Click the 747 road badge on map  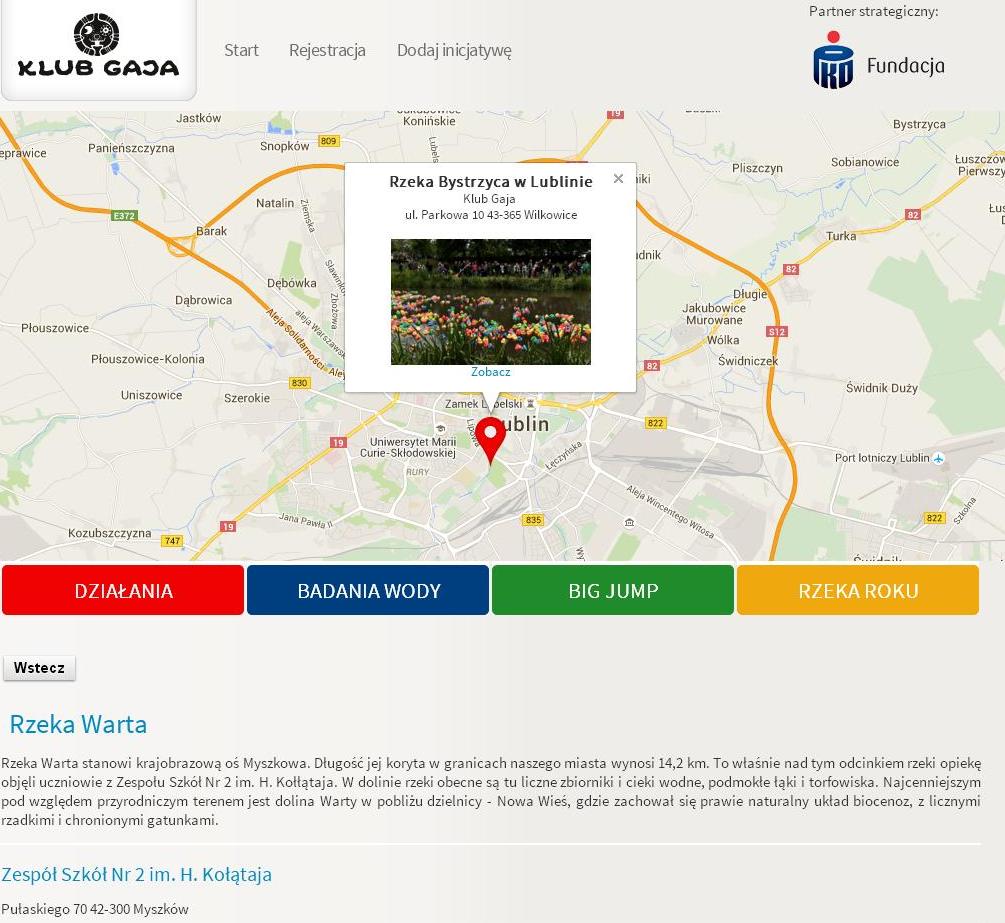172,540
